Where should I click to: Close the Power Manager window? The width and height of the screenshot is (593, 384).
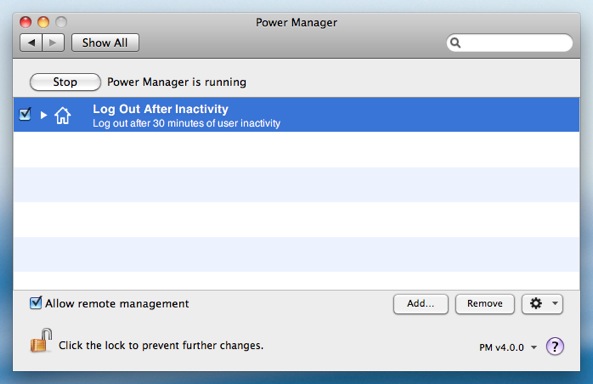25,22
